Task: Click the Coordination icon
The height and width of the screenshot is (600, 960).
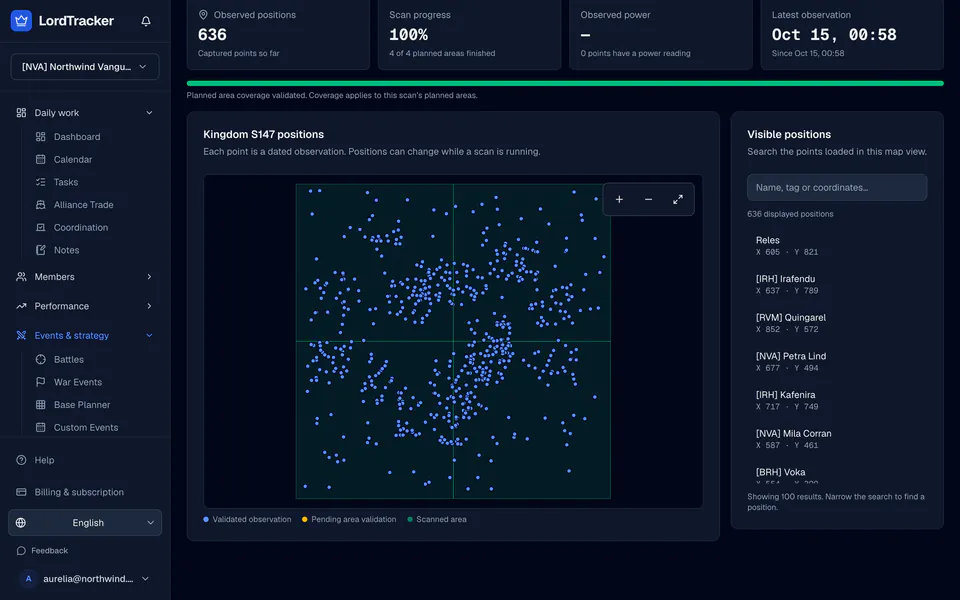Action: (x=40, y=227)
